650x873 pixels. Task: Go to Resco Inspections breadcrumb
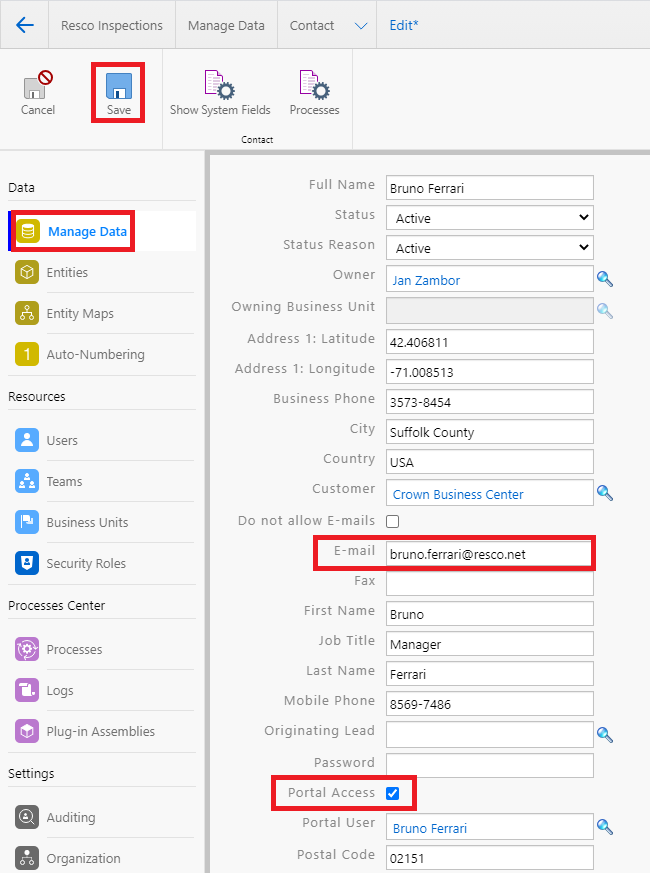pyautogui.click(x=112, y=25)
